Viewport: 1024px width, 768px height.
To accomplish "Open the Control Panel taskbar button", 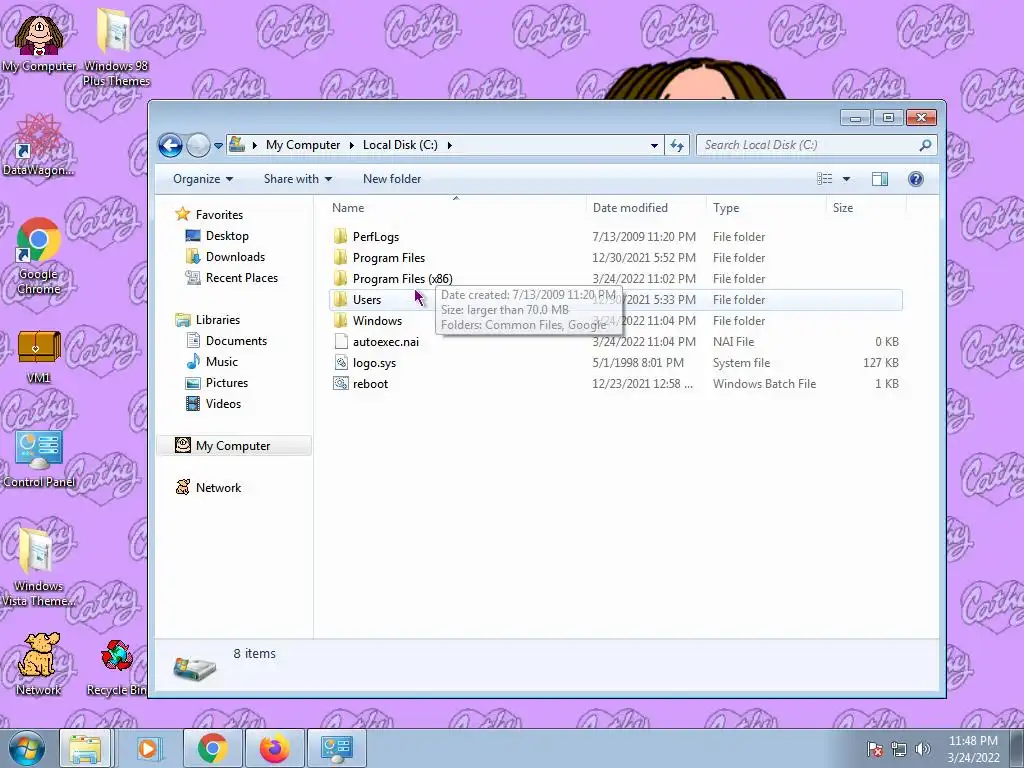I will pyautogui.click(x=336, y=748).
